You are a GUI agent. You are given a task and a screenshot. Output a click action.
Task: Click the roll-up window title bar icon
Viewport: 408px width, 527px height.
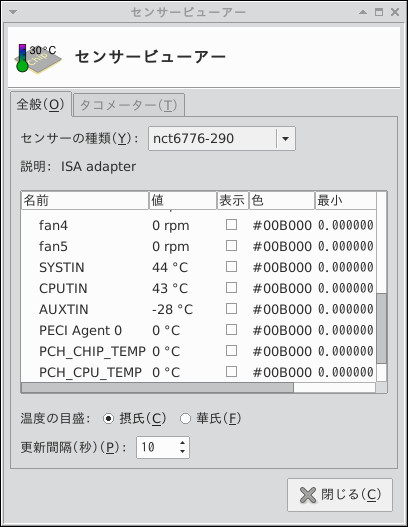(x=363, y=12)
